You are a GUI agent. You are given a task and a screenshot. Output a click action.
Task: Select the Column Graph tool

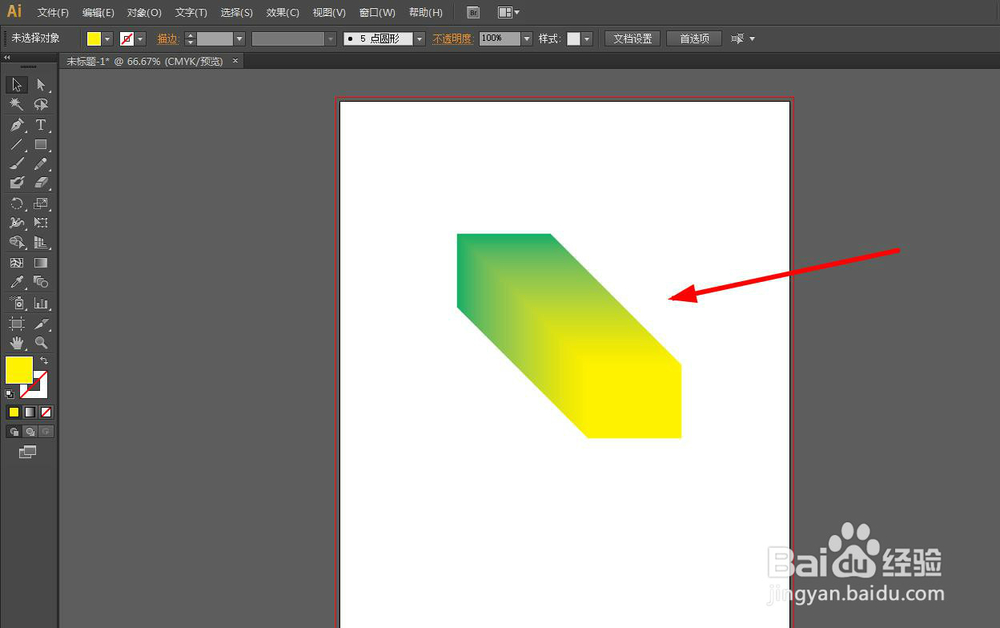click(41, 303)
